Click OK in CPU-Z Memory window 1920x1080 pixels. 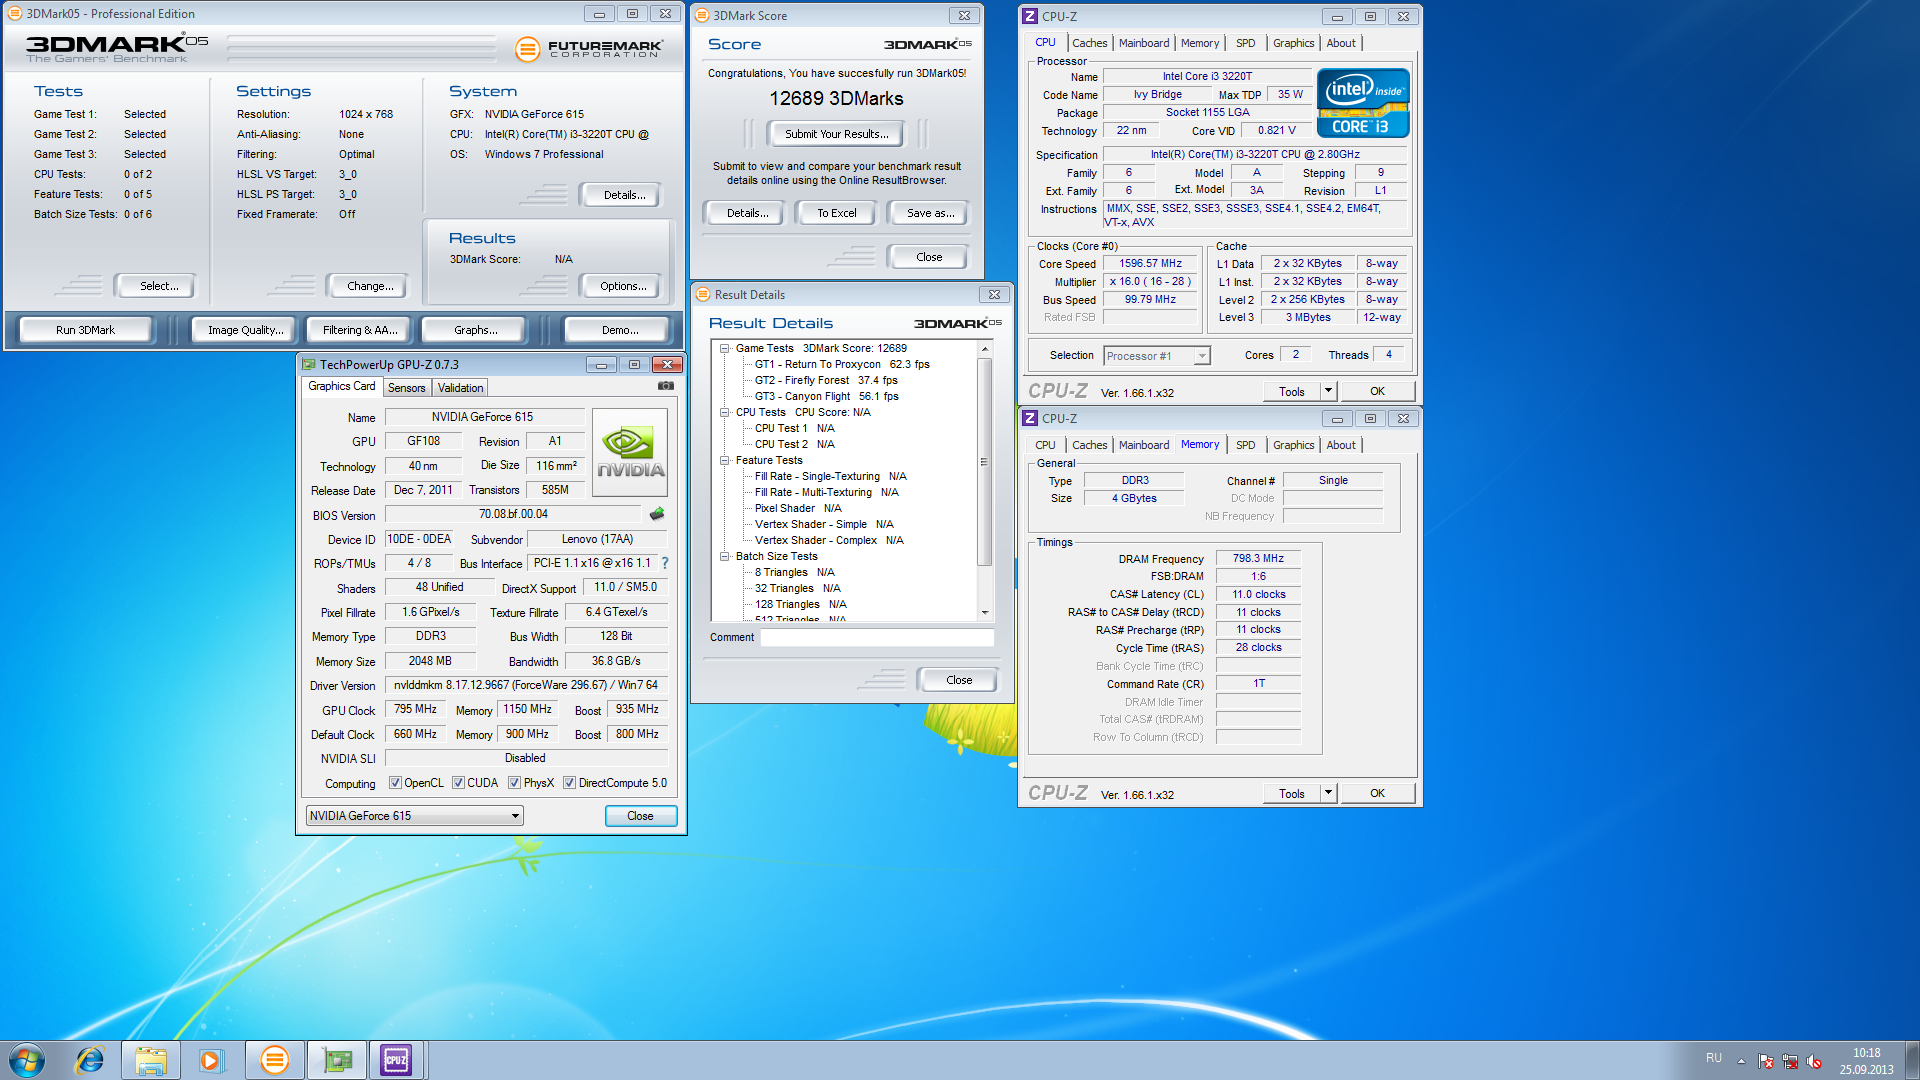[1377, 793]
